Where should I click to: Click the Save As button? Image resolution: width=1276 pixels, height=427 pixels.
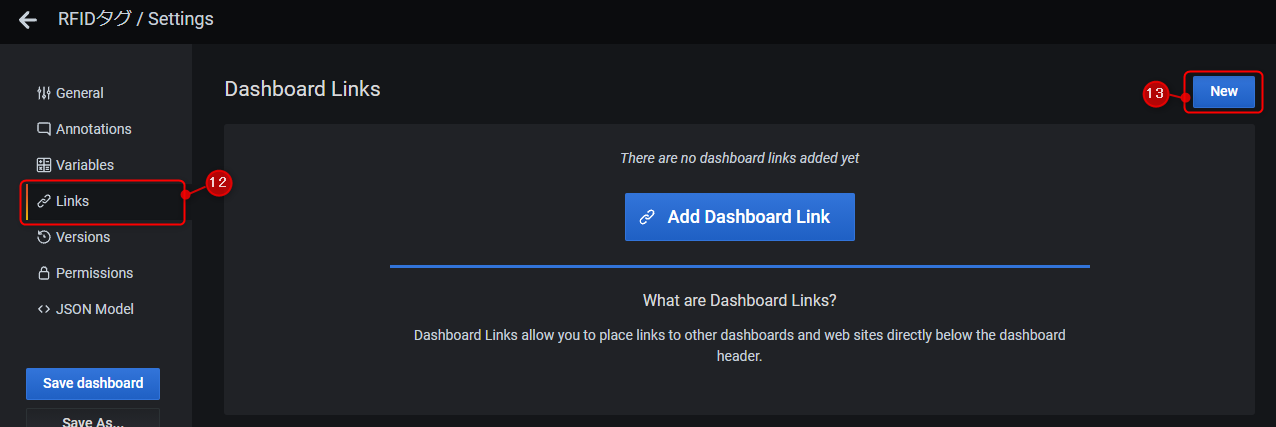93,419
